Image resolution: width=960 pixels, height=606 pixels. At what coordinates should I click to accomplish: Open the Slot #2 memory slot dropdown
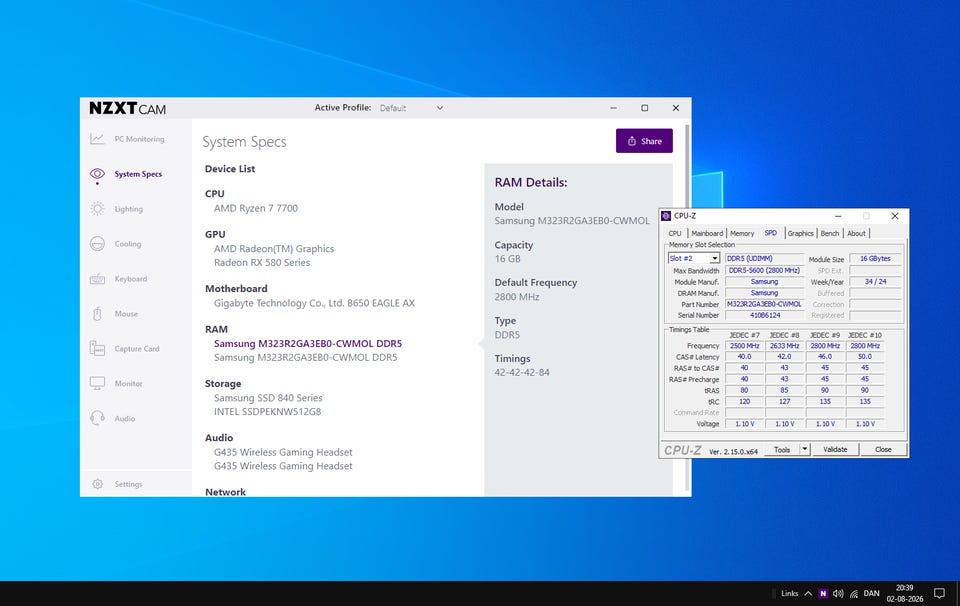tap(693, 258)
